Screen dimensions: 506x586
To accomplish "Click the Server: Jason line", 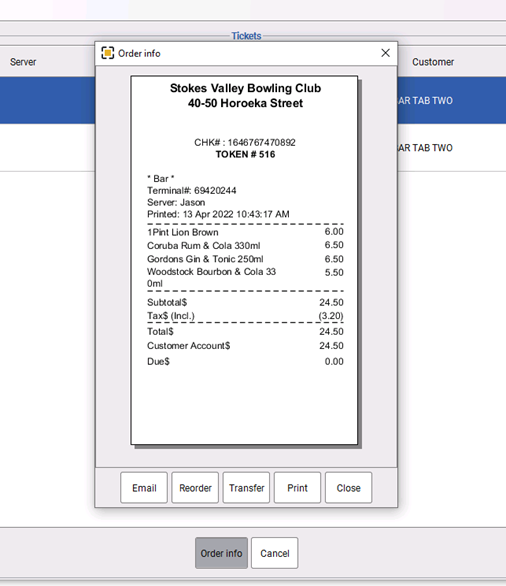I will click(176, 203).
